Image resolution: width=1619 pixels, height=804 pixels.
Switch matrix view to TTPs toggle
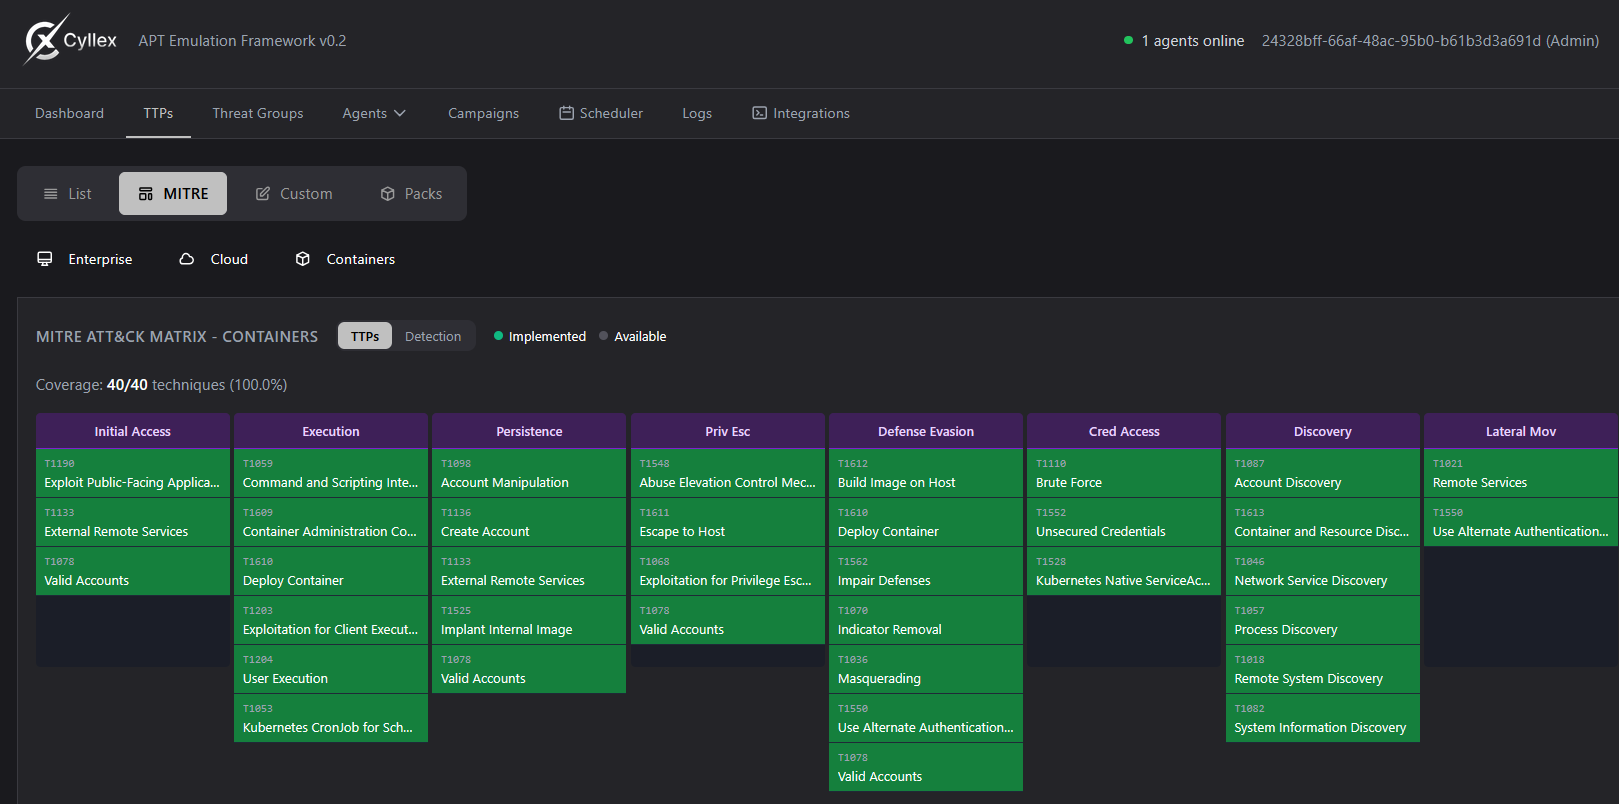[365, 336]
